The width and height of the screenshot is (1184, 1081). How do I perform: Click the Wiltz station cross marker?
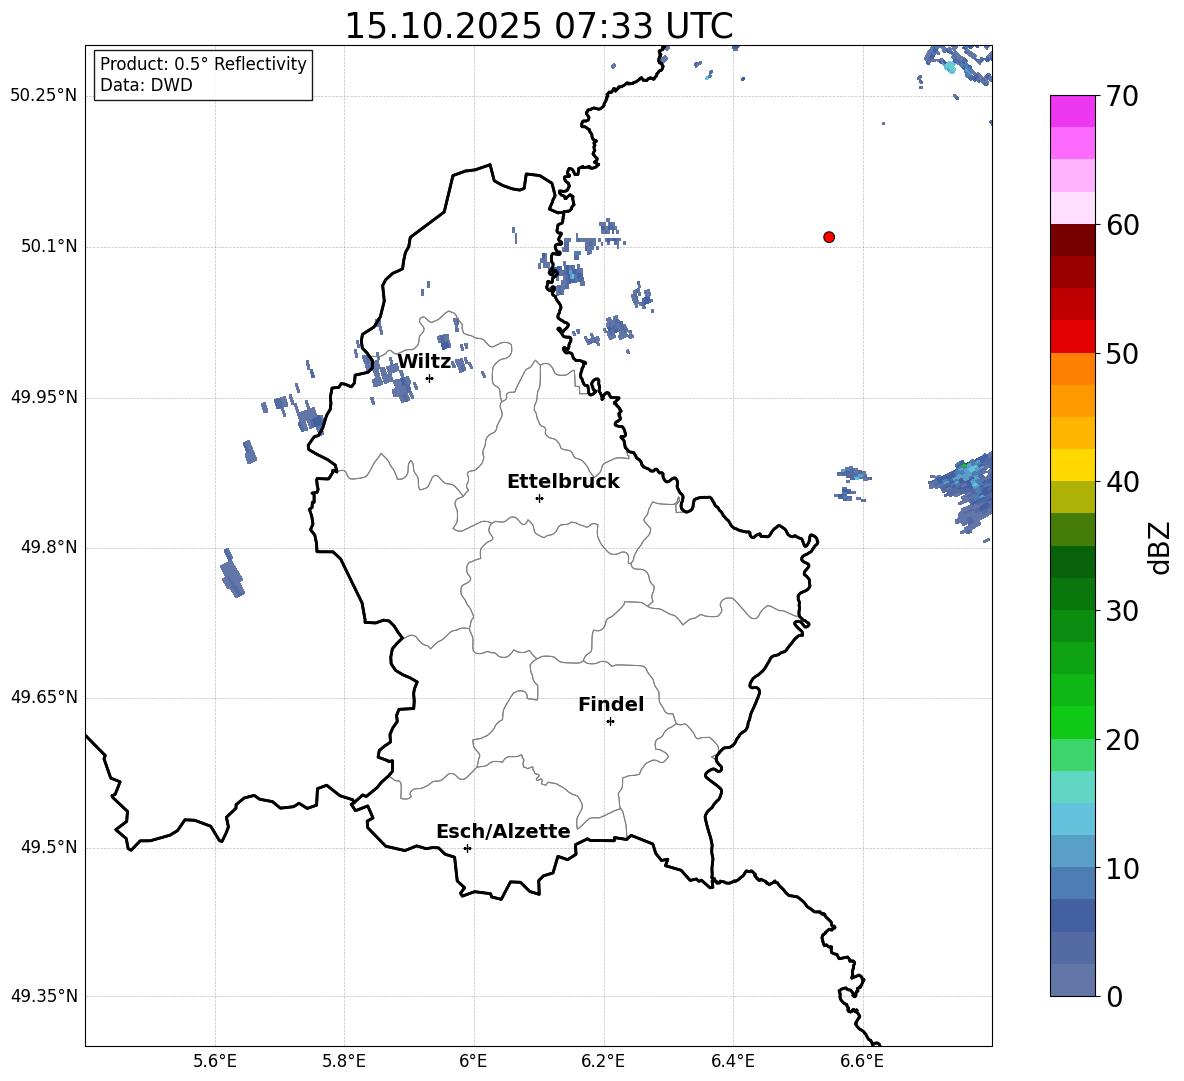pyautogui.click(x=430, y=378)
